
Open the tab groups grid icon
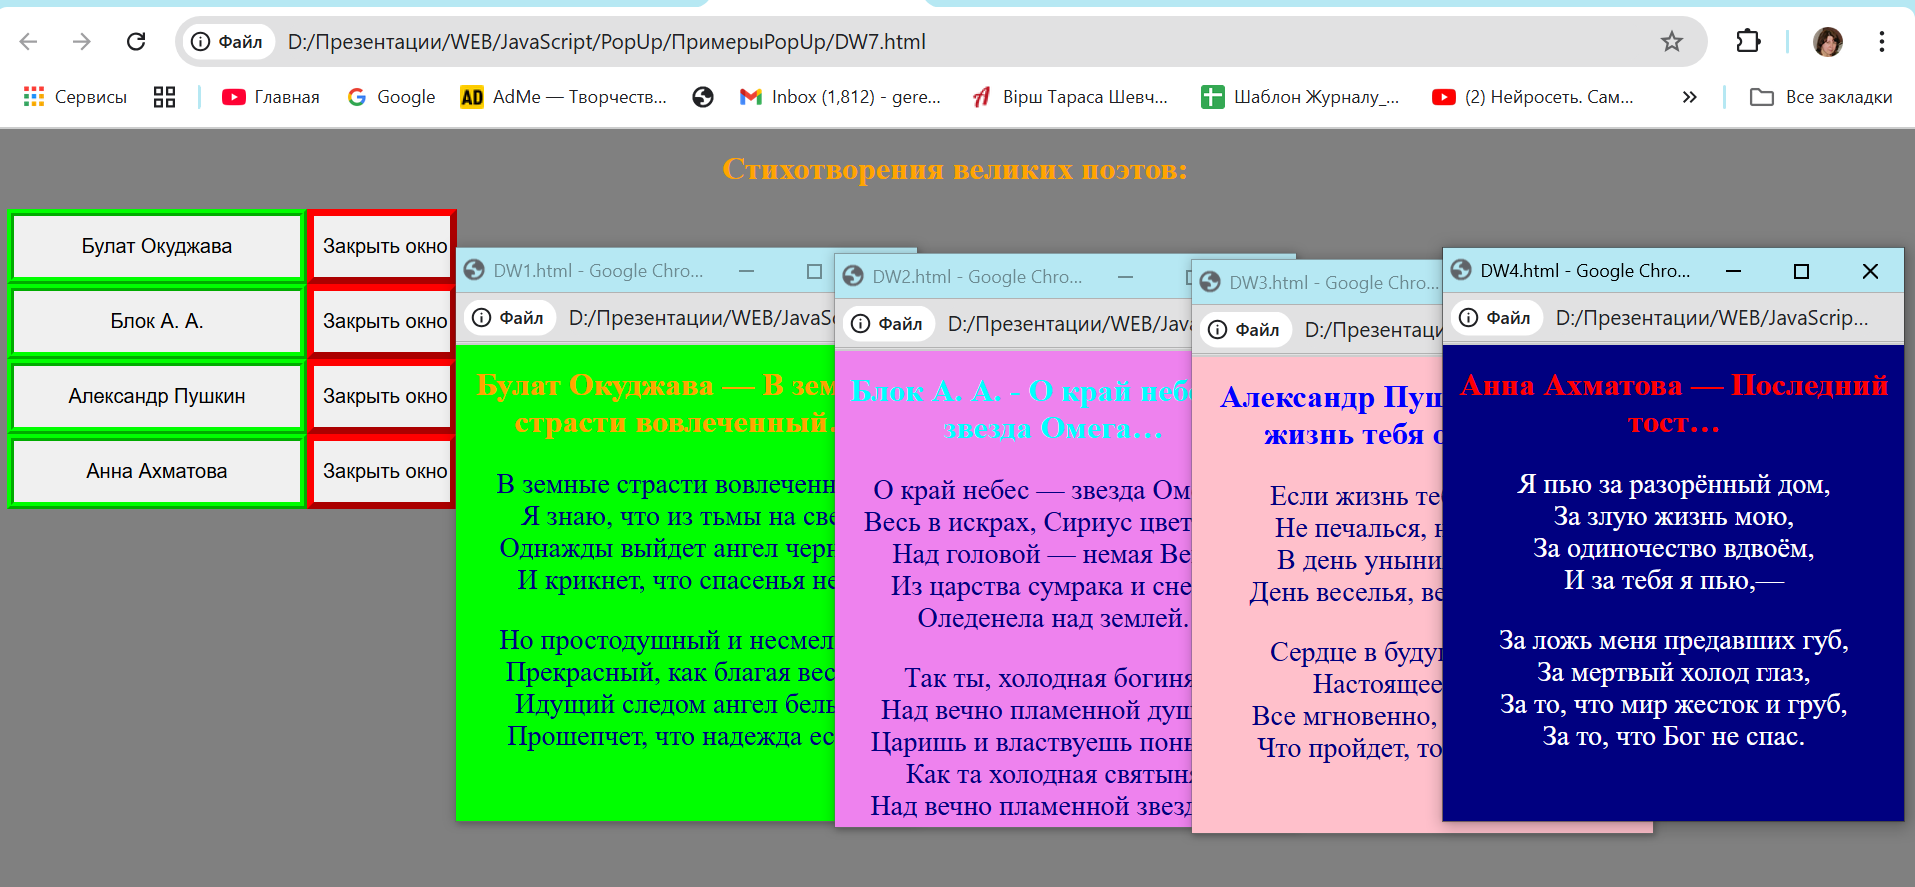[164, 97]
